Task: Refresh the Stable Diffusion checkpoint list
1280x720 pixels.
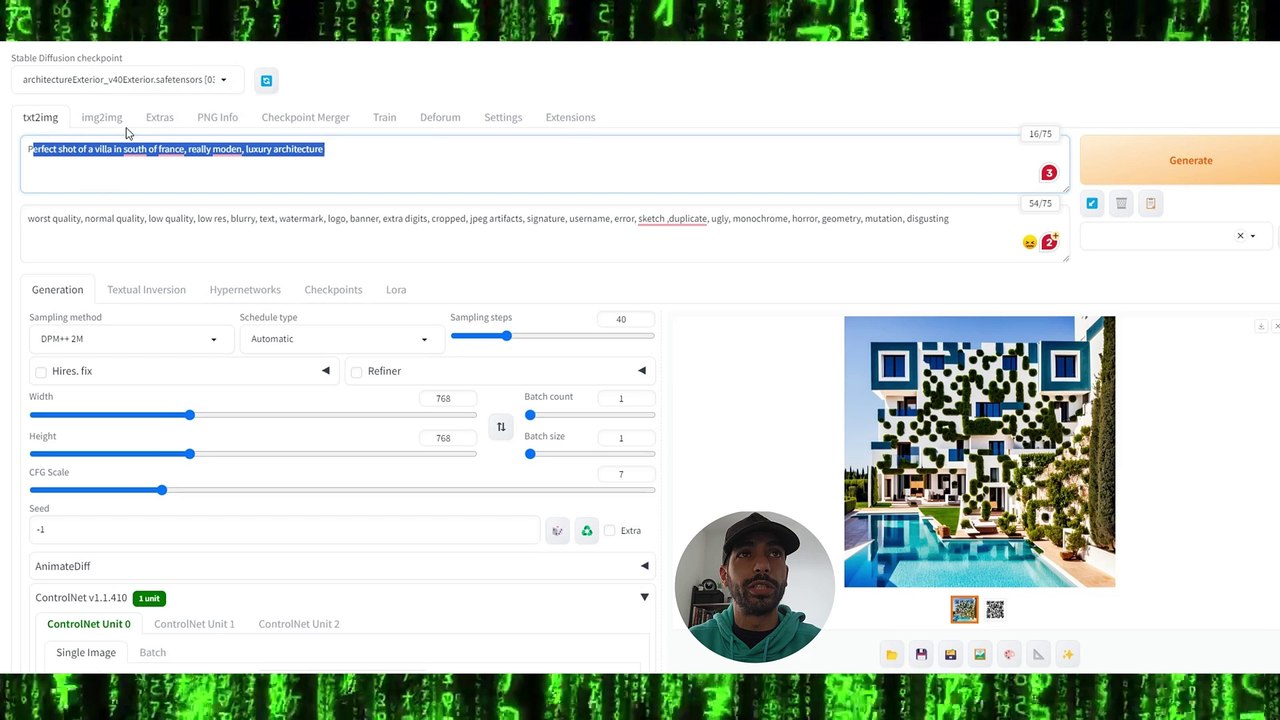Action: [266, 81]
